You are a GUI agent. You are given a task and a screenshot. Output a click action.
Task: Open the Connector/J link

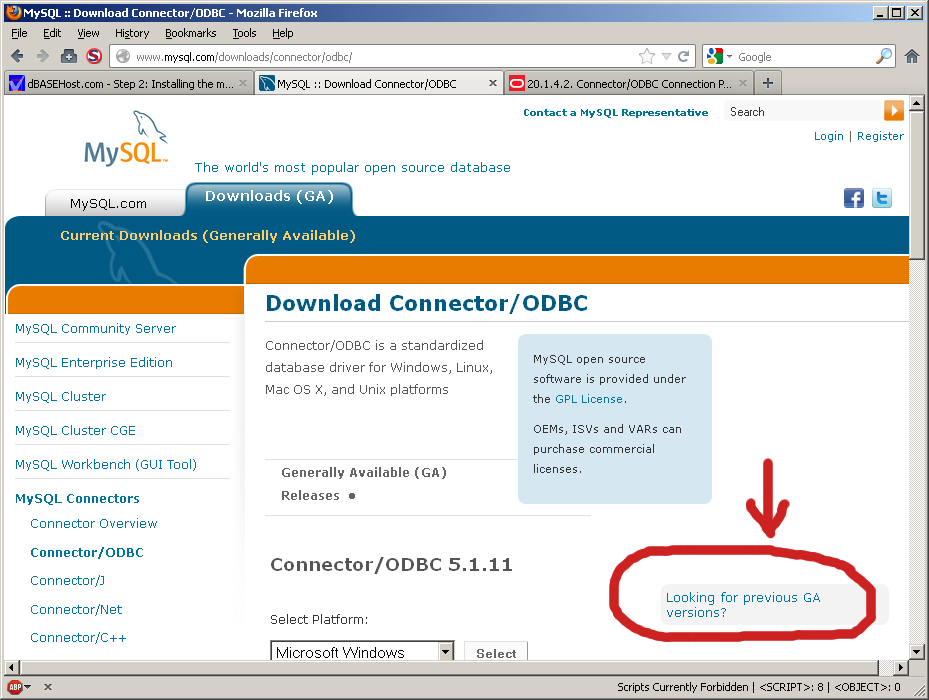[x=68, y=580]
